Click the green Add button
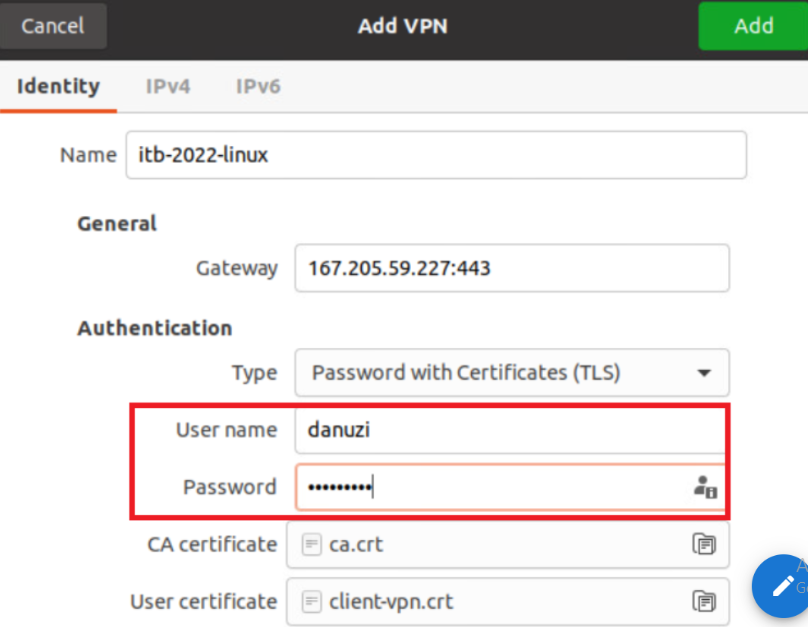 click(754, 26)
